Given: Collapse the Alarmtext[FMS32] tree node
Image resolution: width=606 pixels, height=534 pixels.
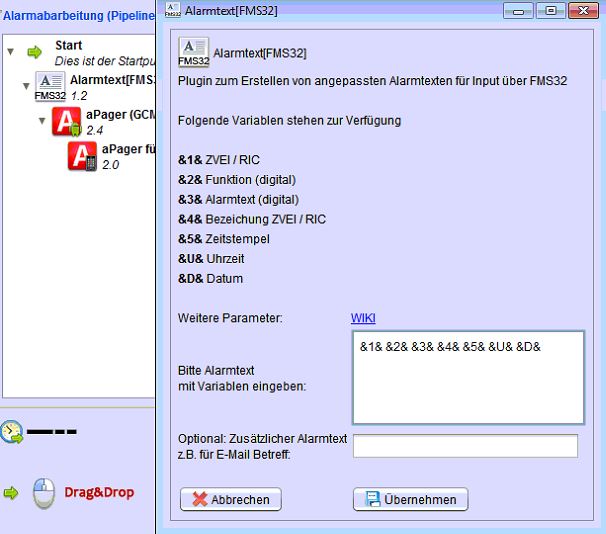Looking at the screenshot, I should (25, 86).
